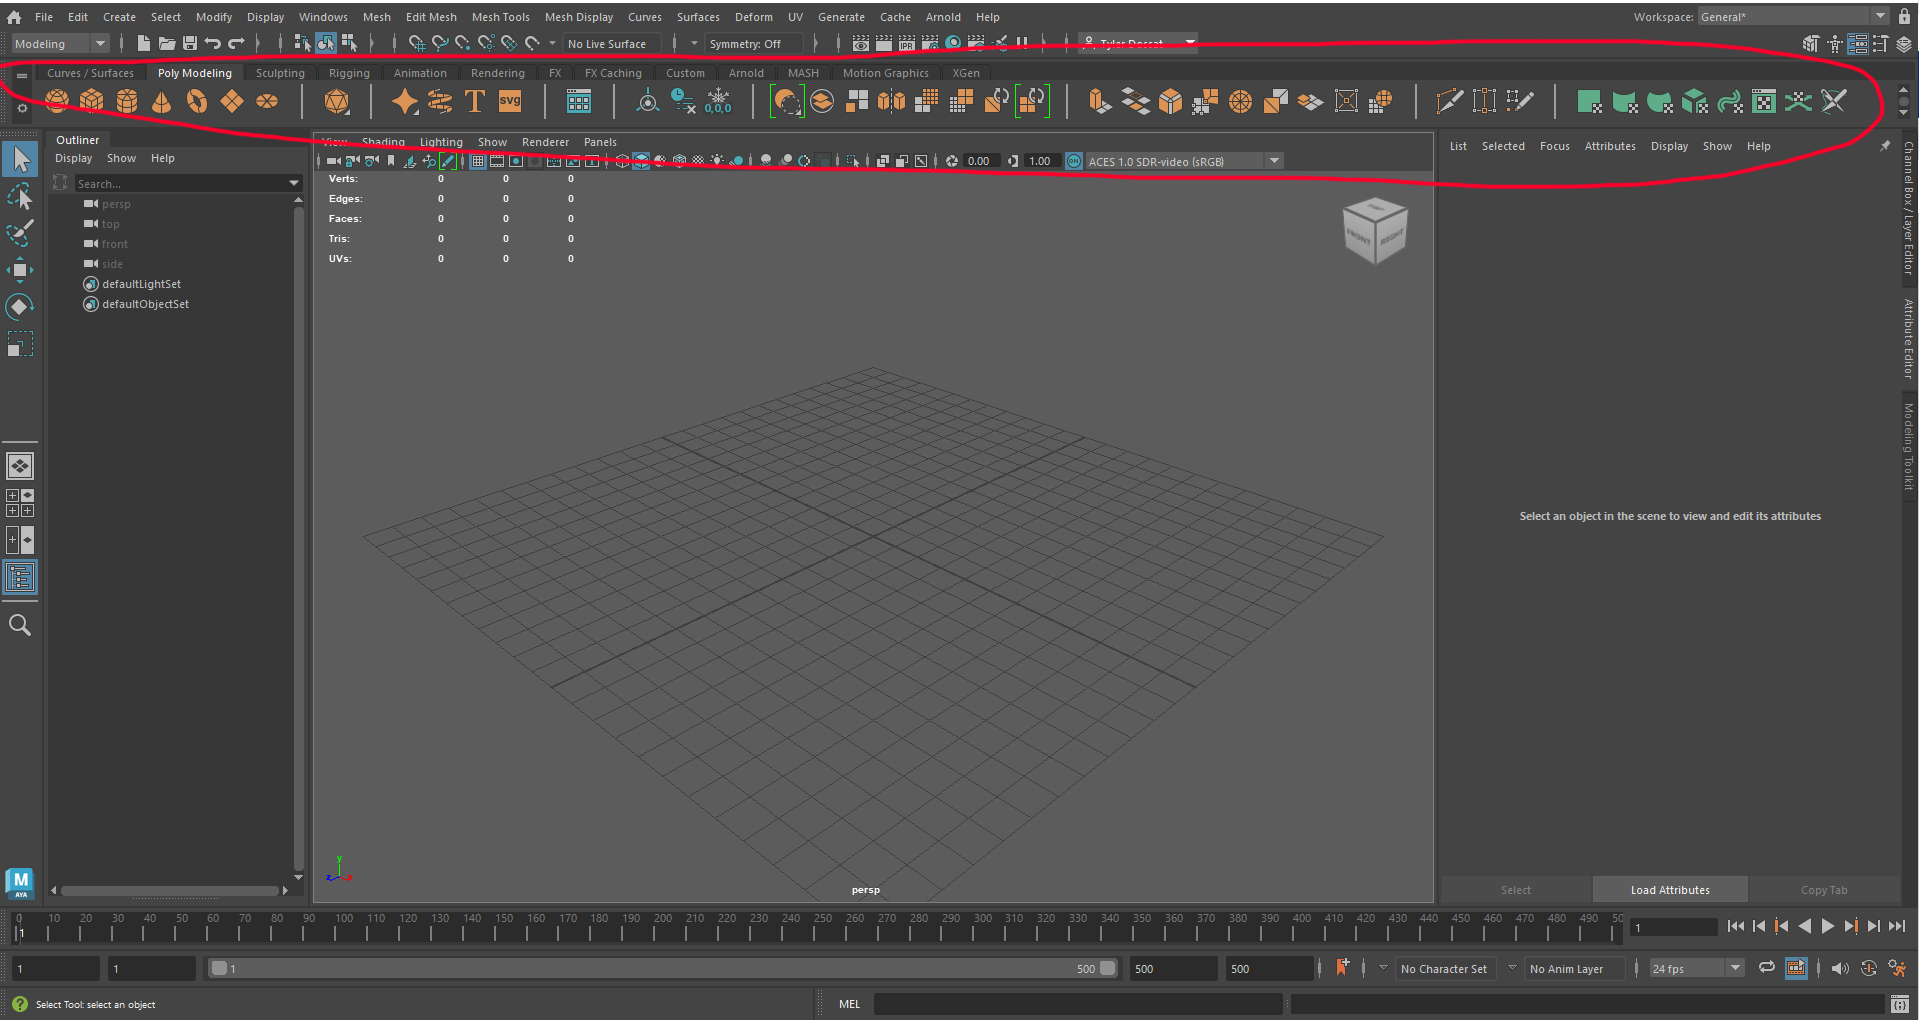
Task: Click the Freeze Transformations snowflake icon
Action: pyautogui.click(x=718, y=101)
